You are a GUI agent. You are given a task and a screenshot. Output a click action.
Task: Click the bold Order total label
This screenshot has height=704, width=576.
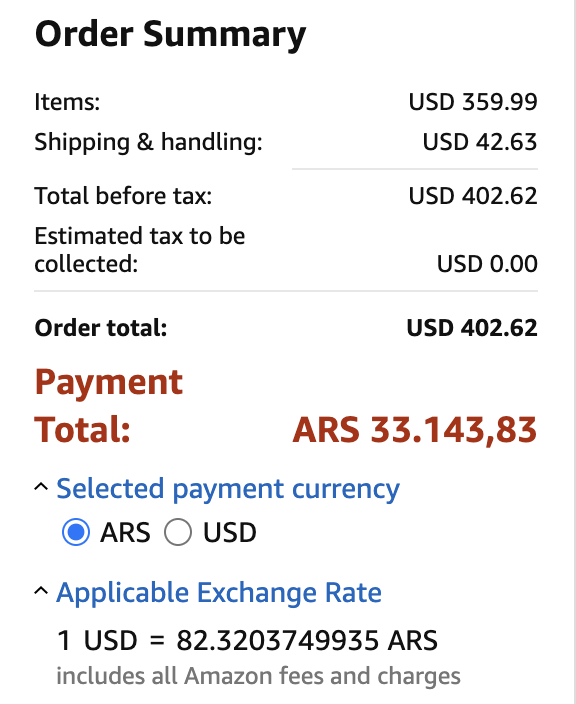click(101, 328)
